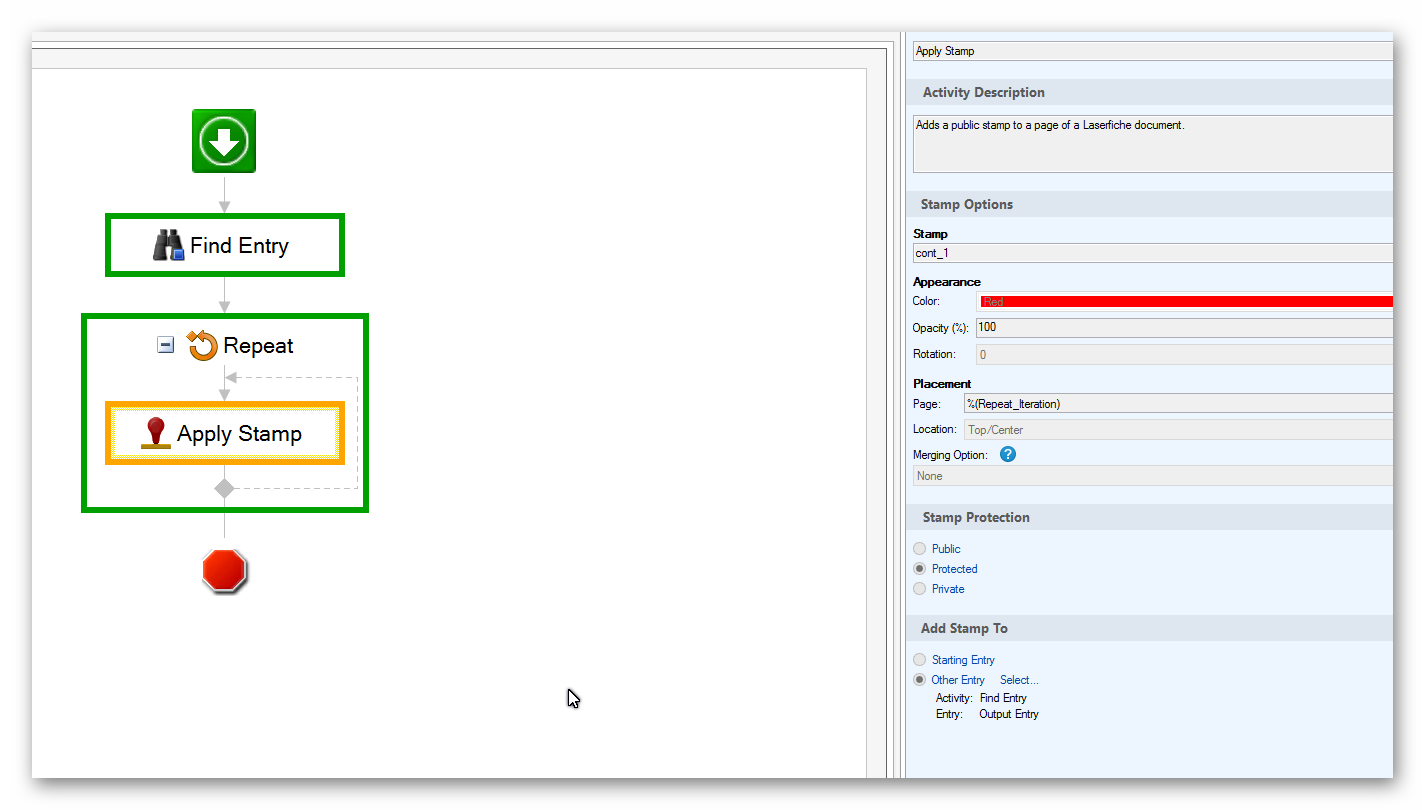The width and height of the screenshot is (1425, 810).
Task: Select the Find Entry activity label
Action: (x=239, y=245)
